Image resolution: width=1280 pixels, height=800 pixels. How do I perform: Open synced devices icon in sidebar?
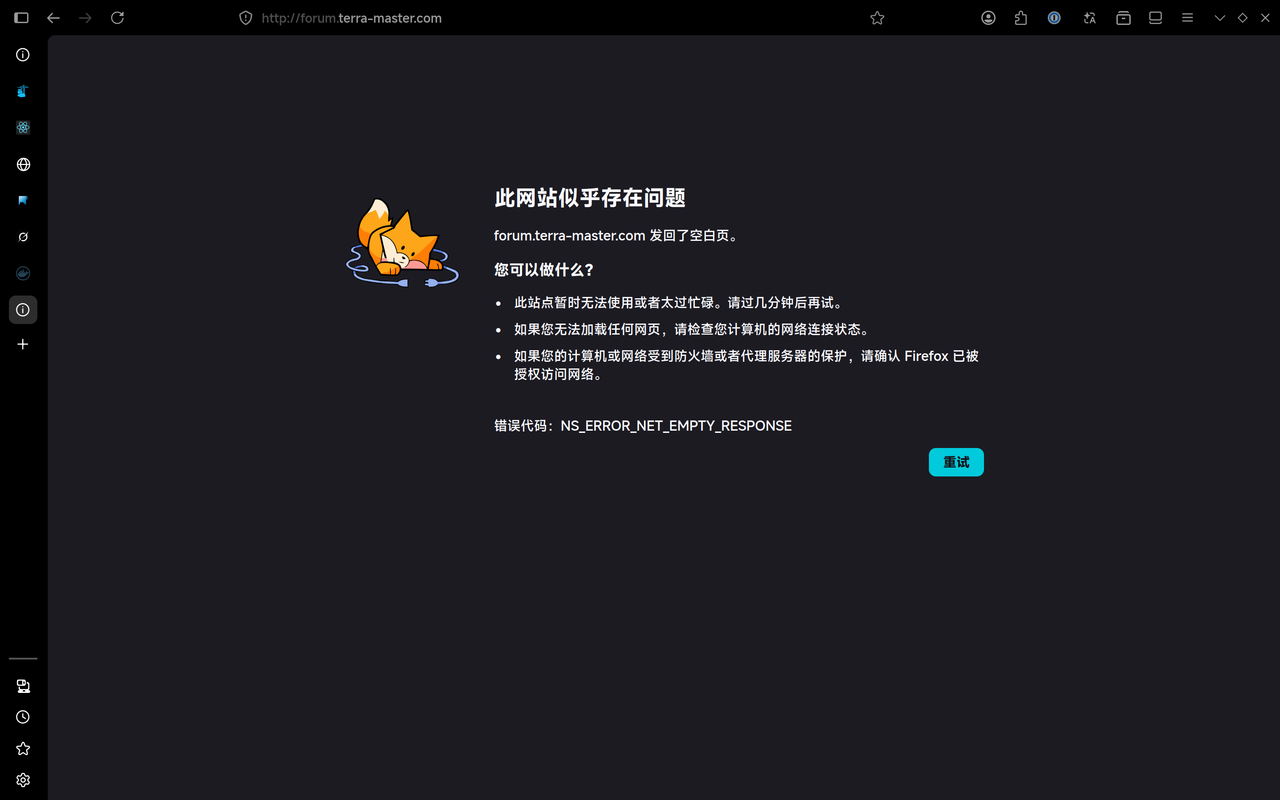pyautogui.click(x=23, y=686)
